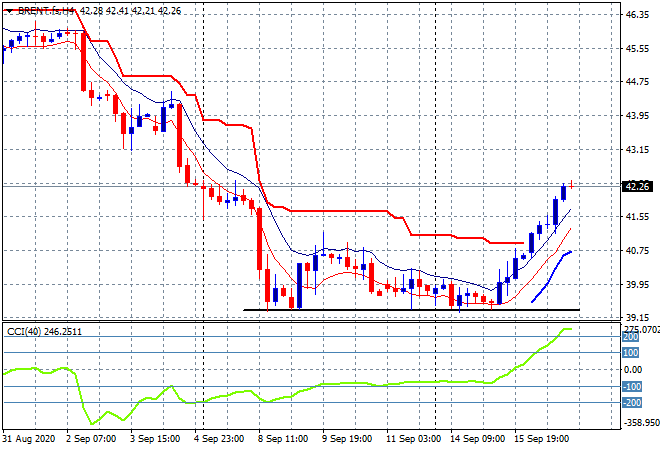Click the 43.15 price scale value
Viewport: 660px width, 450px height.
click(x=637, y=149)
